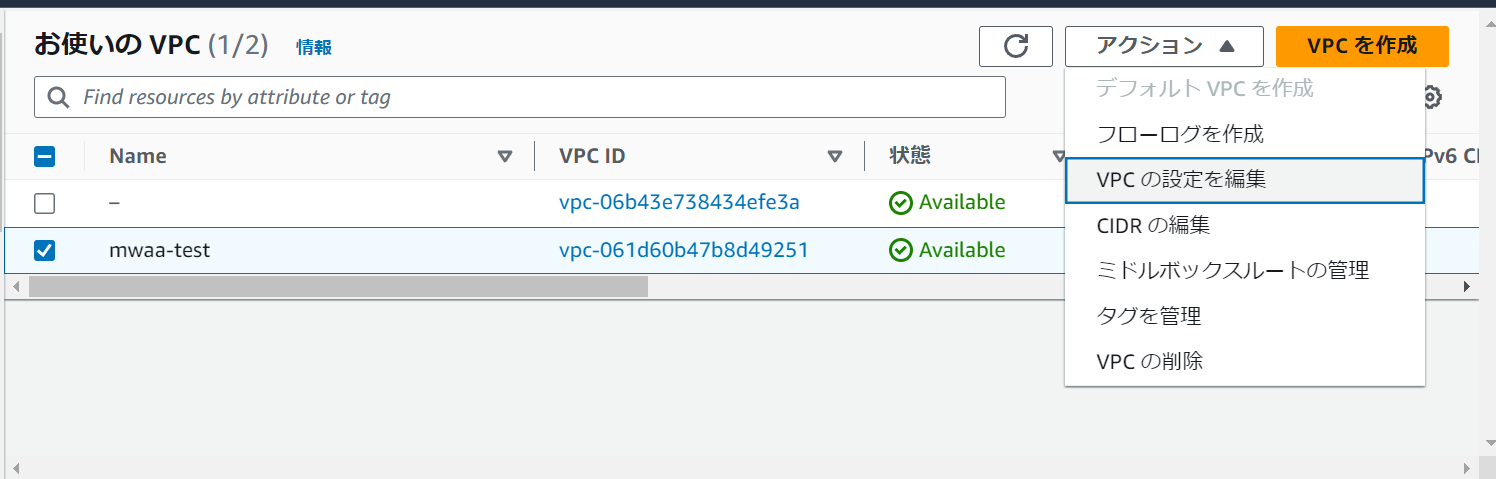
Task: Open the table settings gear icon
Action: click(x=1432, y=97)
